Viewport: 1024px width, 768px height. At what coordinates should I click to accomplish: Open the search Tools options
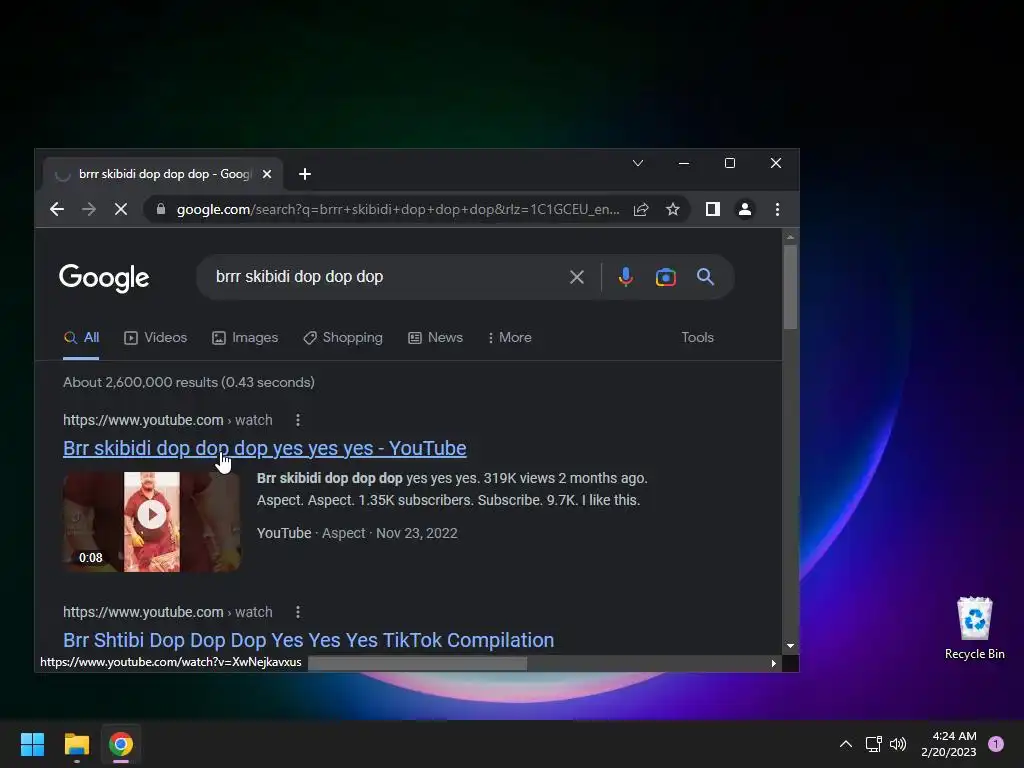(697, 338)
